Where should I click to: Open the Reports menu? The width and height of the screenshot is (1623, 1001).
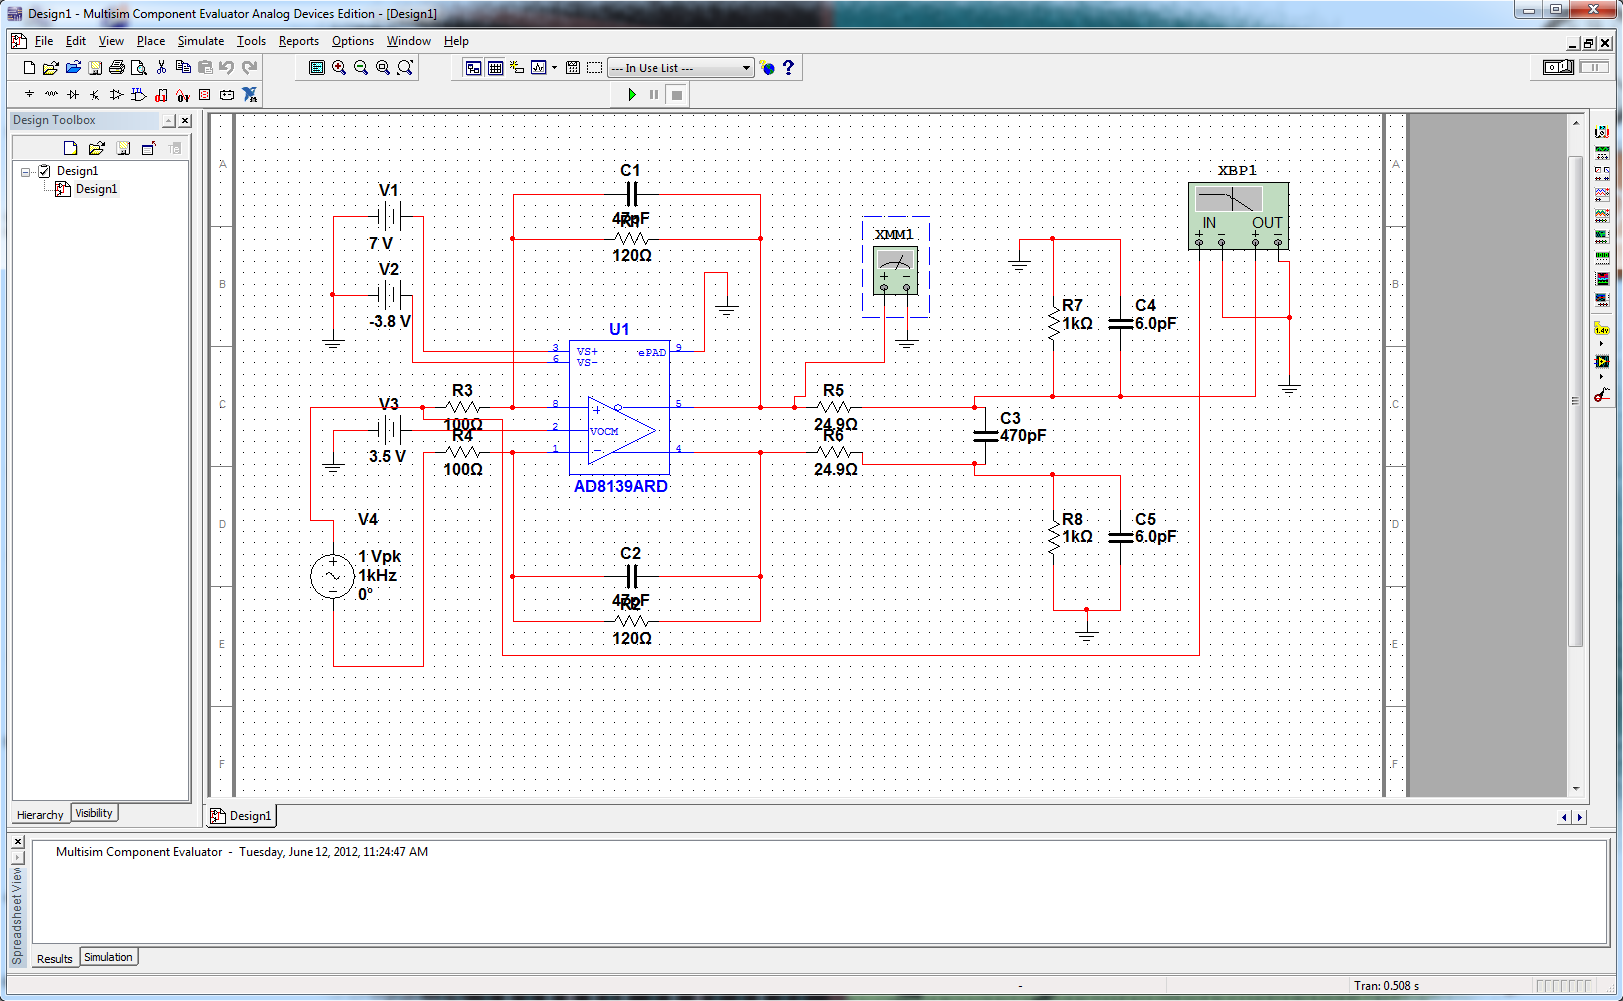[x=298, y=41]
